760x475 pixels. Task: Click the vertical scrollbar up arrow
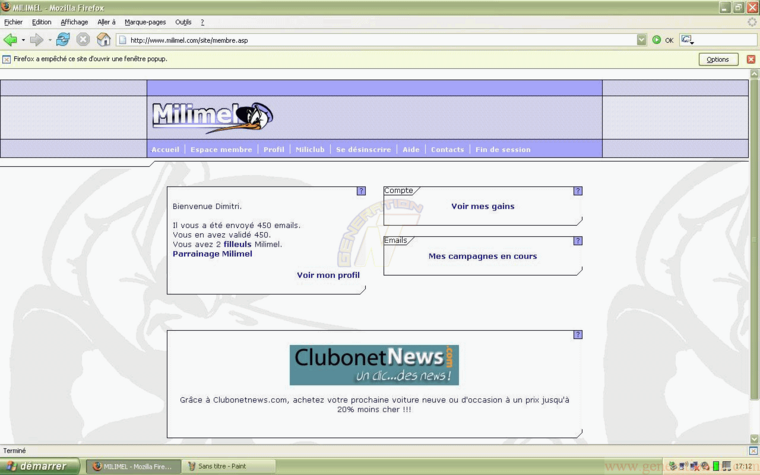point(754,74)
